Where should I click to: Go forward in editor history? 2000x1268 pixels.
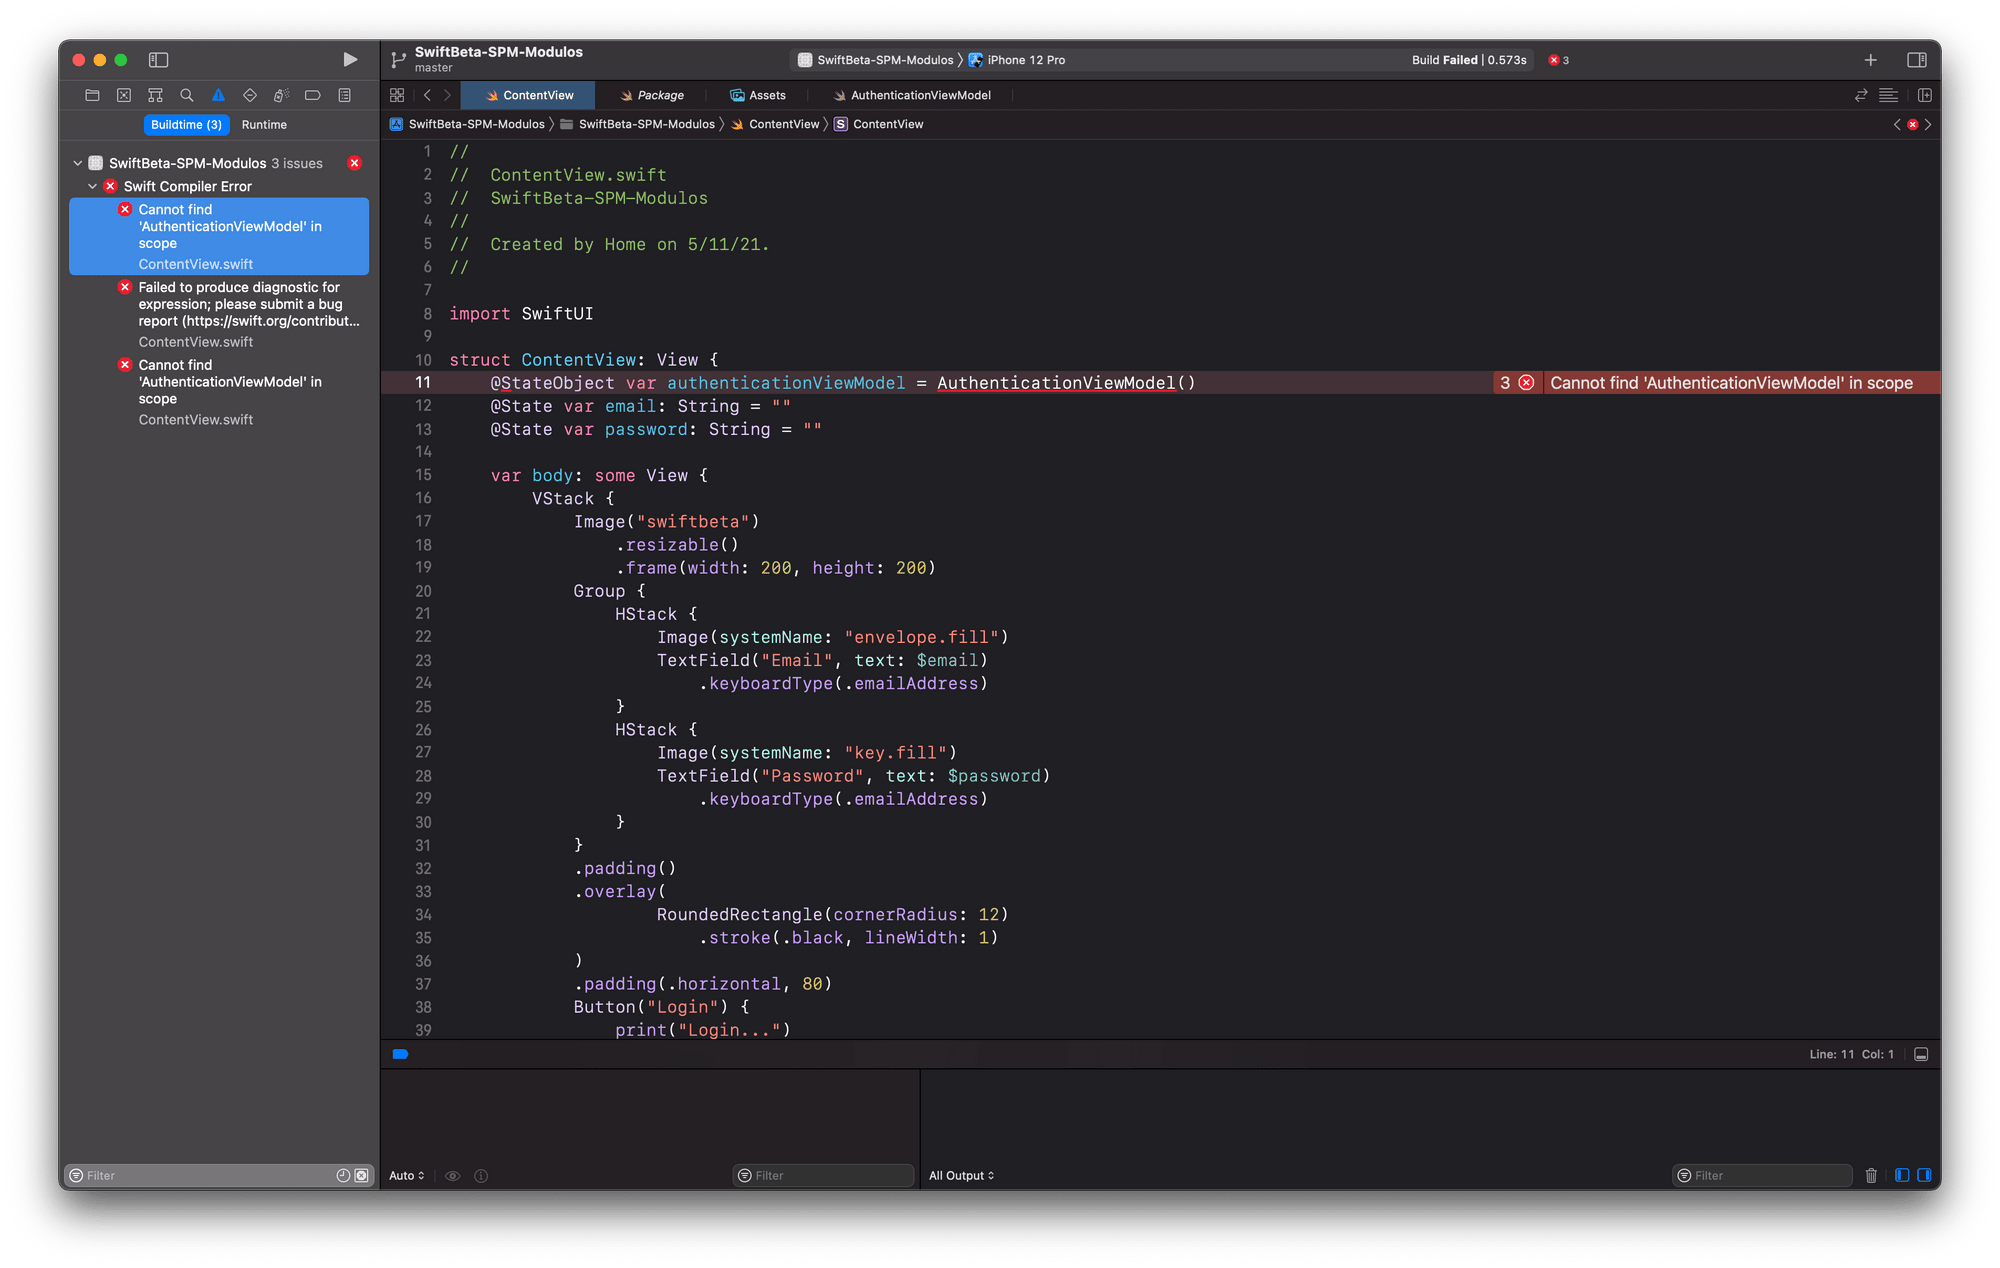[447, 95]
